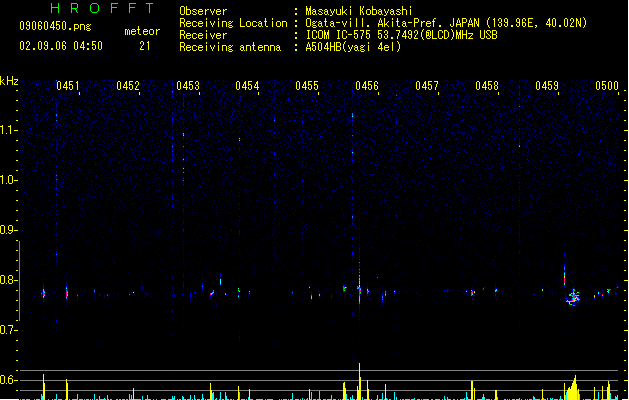Click the Receiver field label
Screen dimensions: 629x400
click(x=203, y=35)
